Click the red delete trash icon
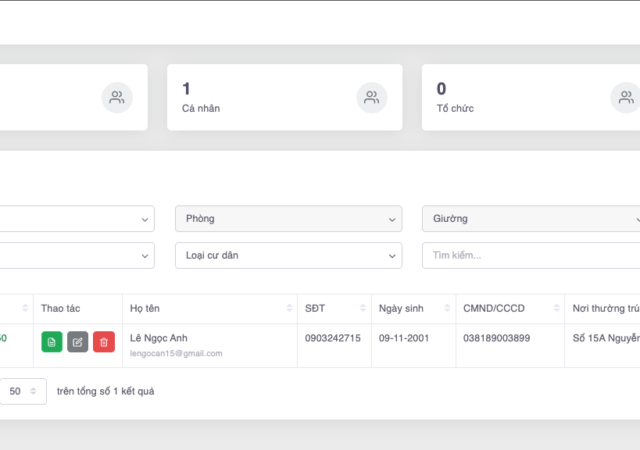The height and width of the screenshot is (450, 640). pyautogui.click(x=104, y=342)
